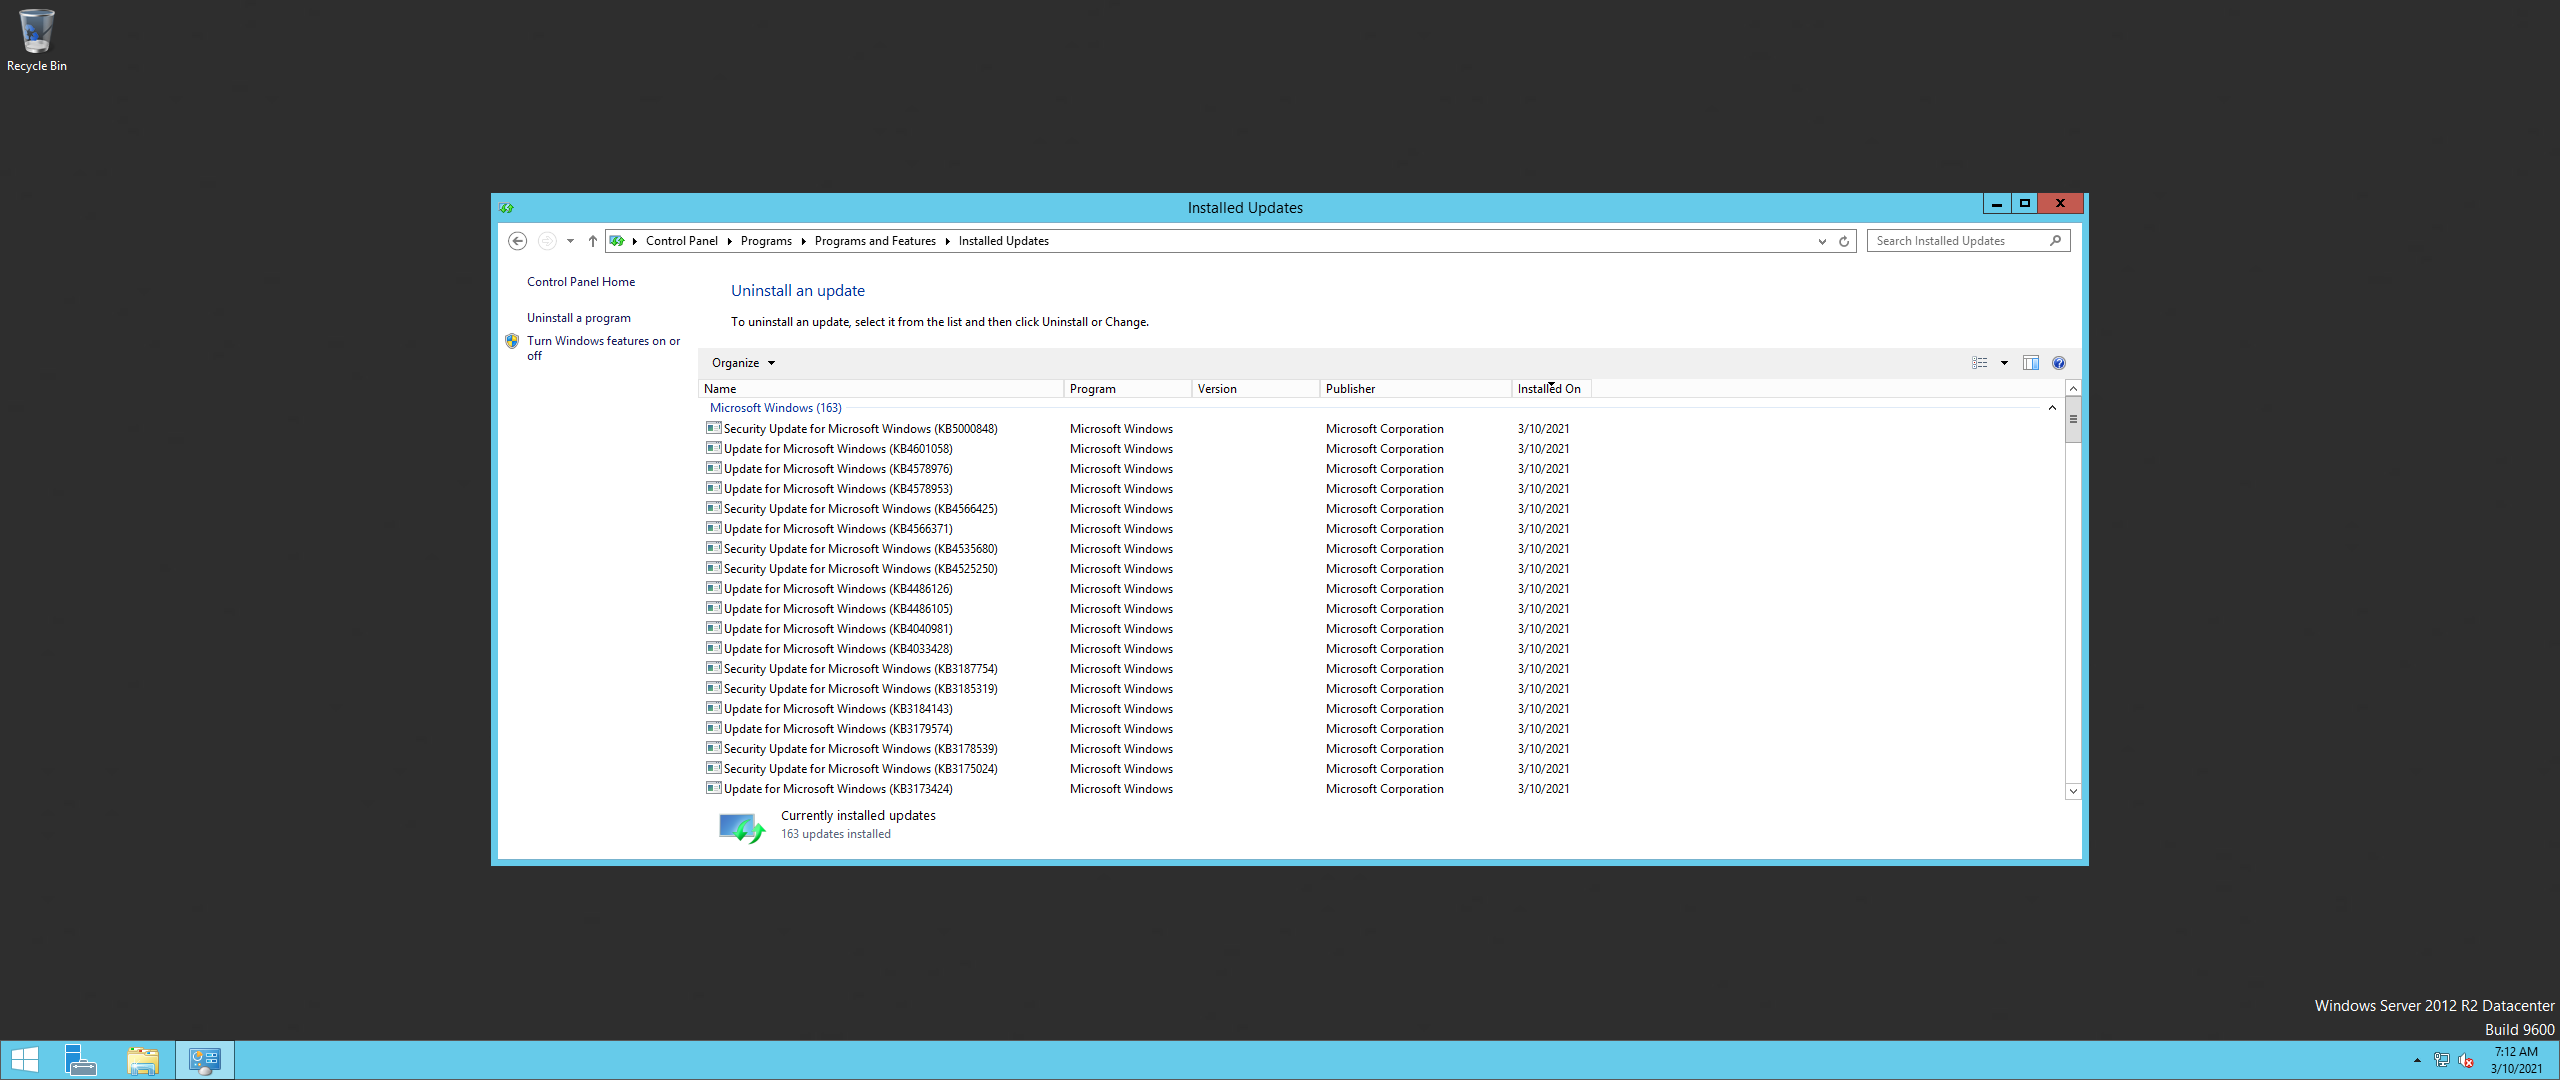Click the vertical scrollbar thumb
This screenshot has height=1080, width=2560.
(2073, 419)
